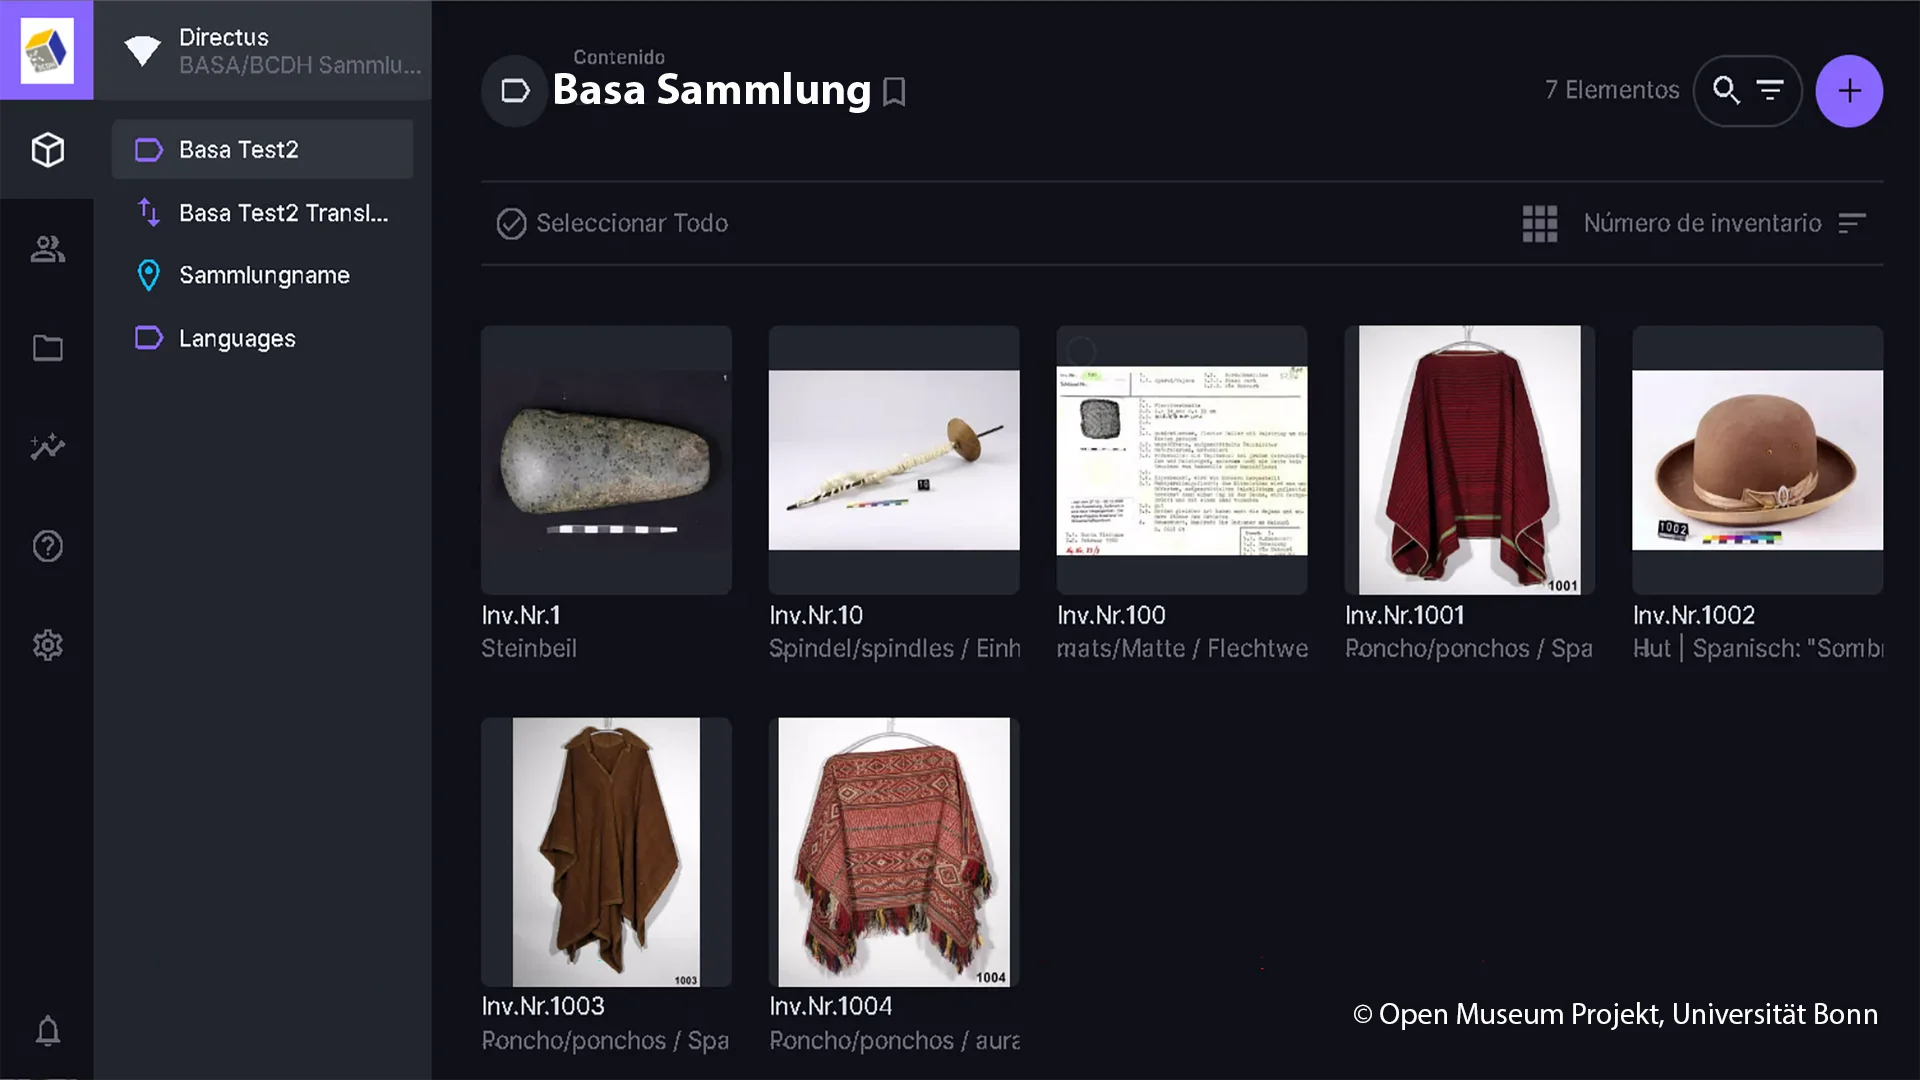Screen dimensions: 1920x1080
Task: Open the Content module cube icon
Action: pyautogui.click(x=47, y=150)
